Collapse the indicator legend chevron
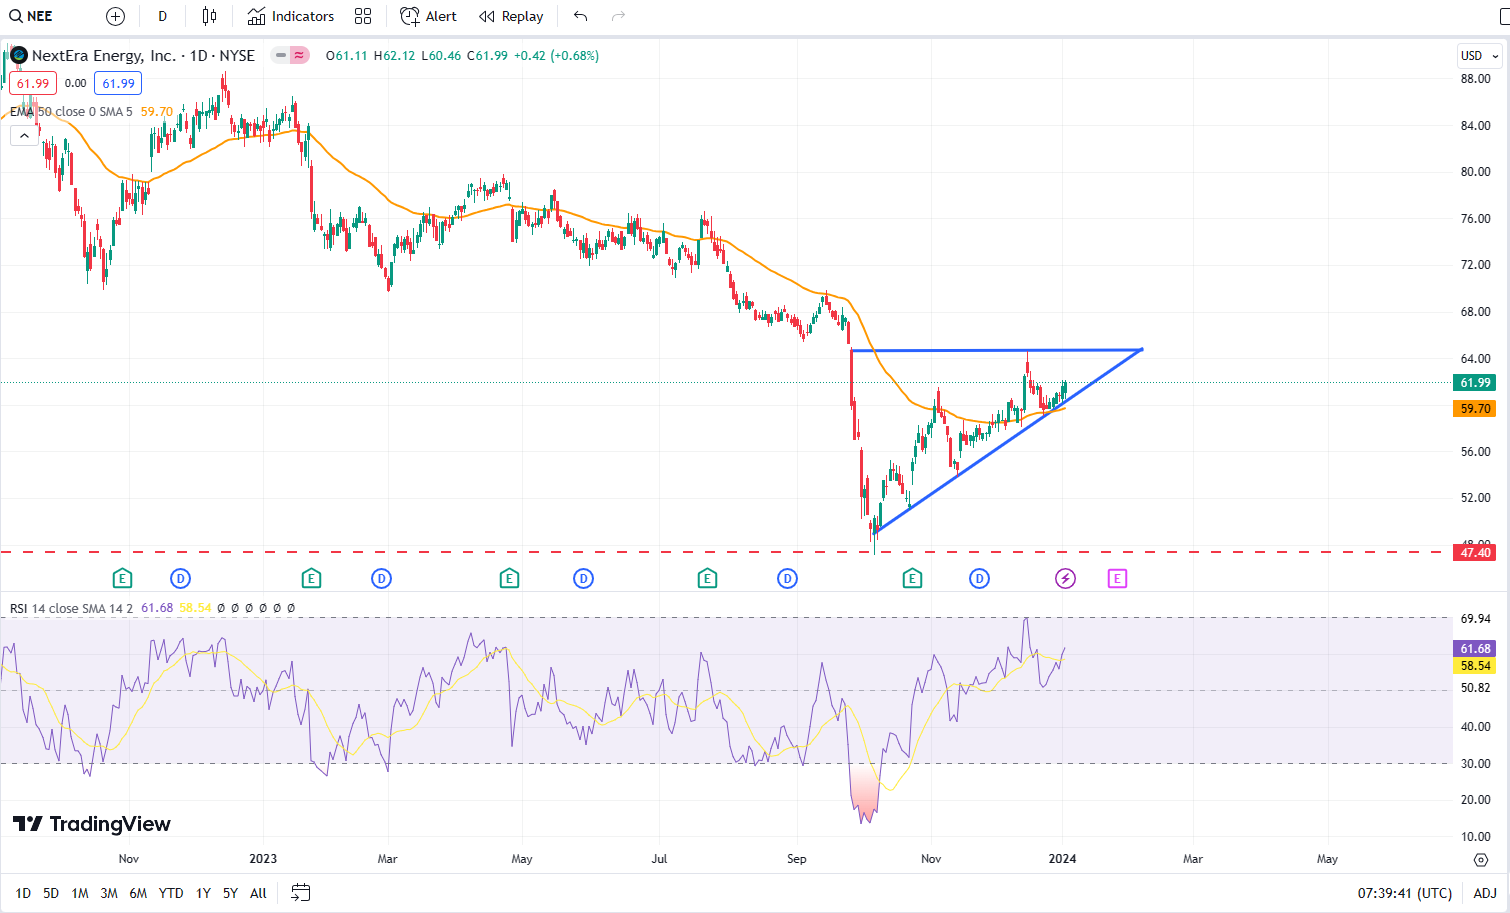Viewport: 1510px width, 913px height. pyautogui.click(x=24, y=135)
